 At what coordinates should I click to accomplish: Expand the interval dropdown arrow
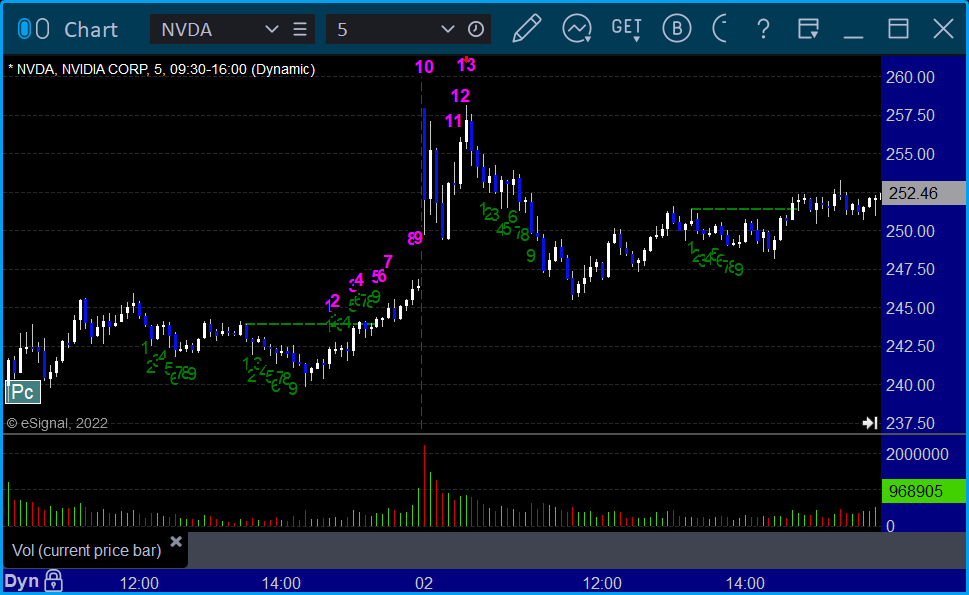tap(447, 29)
